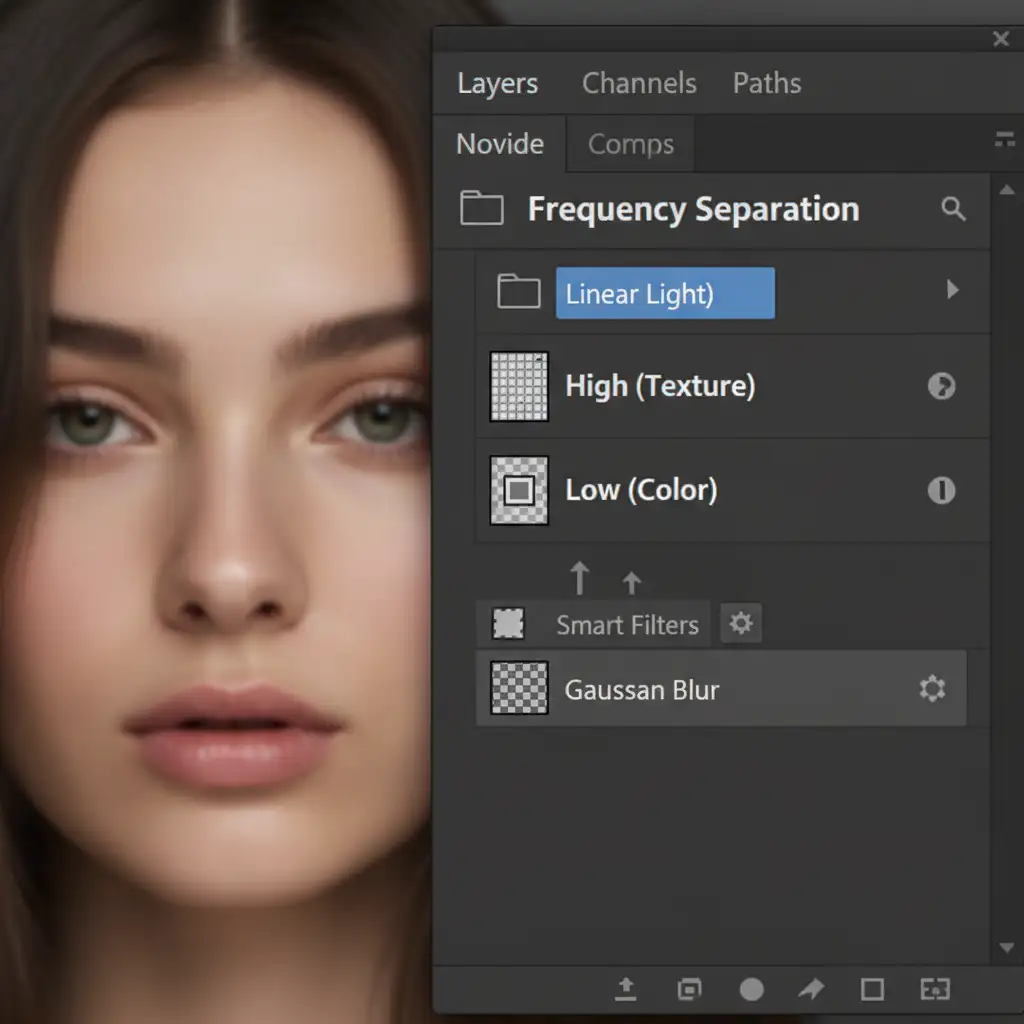Screen dimensions: 1024x1024
Task: Click the upload arrow icon in bottom bar
Action: (x=625, y=989)
